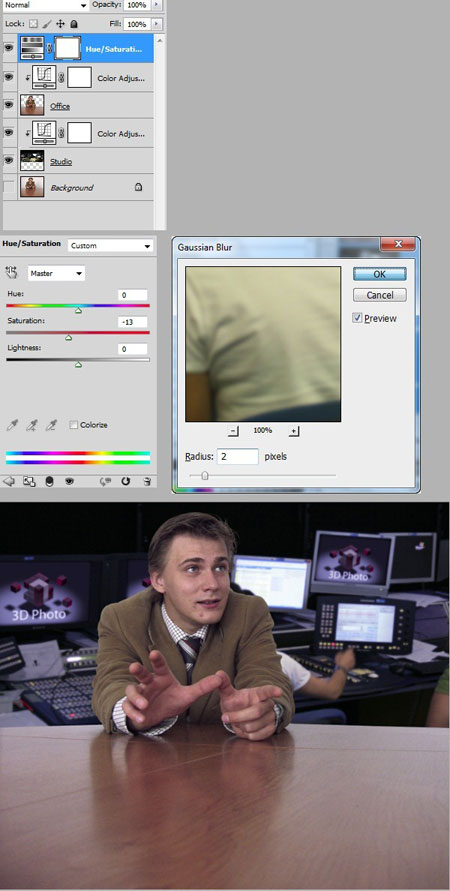The height and width of the screenshot is (891, 450).
Task: Reset adjustment to defaults icon
Action: pyautogui.click(x=126, y=481)
